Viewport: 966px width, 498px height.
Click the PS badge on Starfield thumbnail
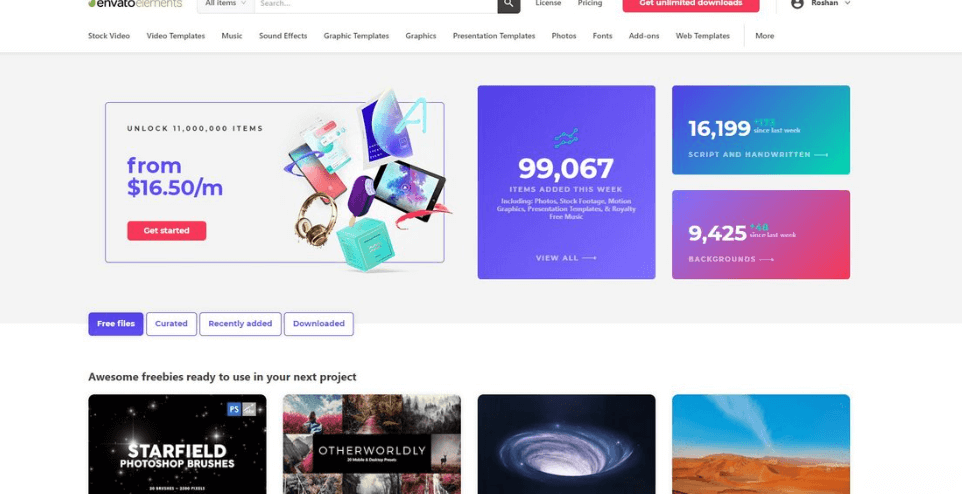tap(234, 409)
